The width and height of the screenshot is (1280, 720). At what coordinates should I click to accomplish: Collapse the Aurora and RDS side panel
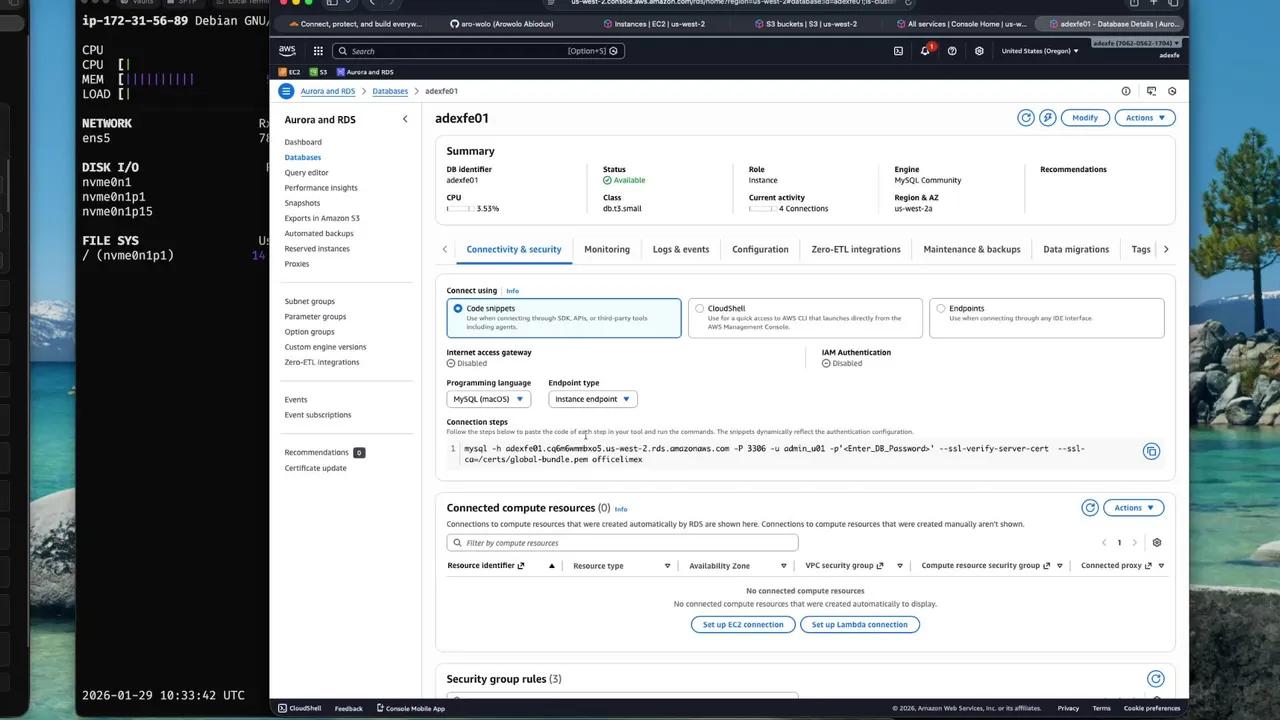(405, 119)
